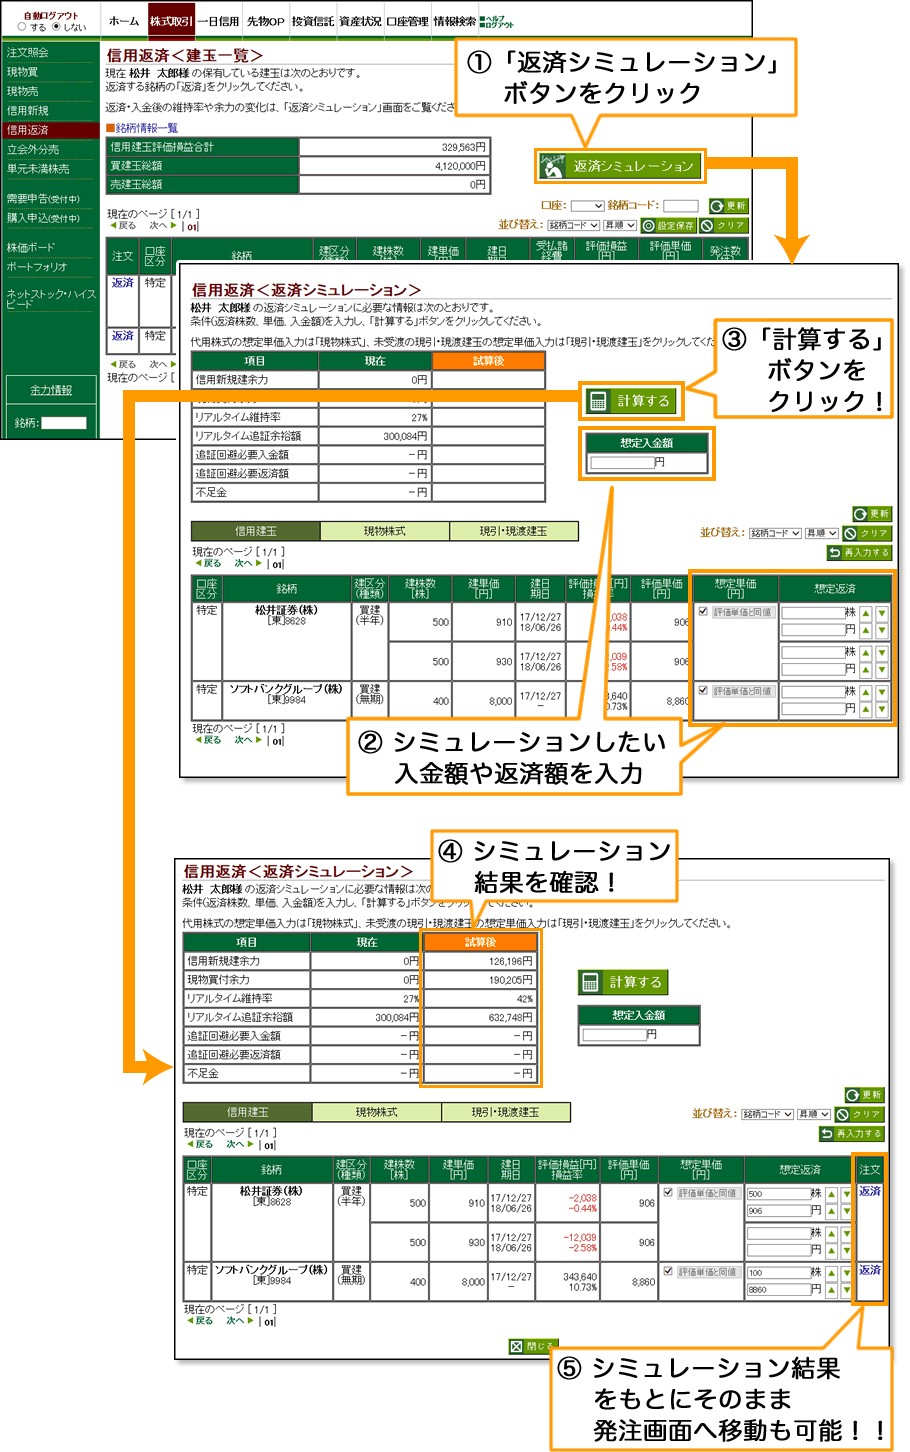Click 銘柄 search field in left sidebar

pyautogui.click(x=64, y=423)
